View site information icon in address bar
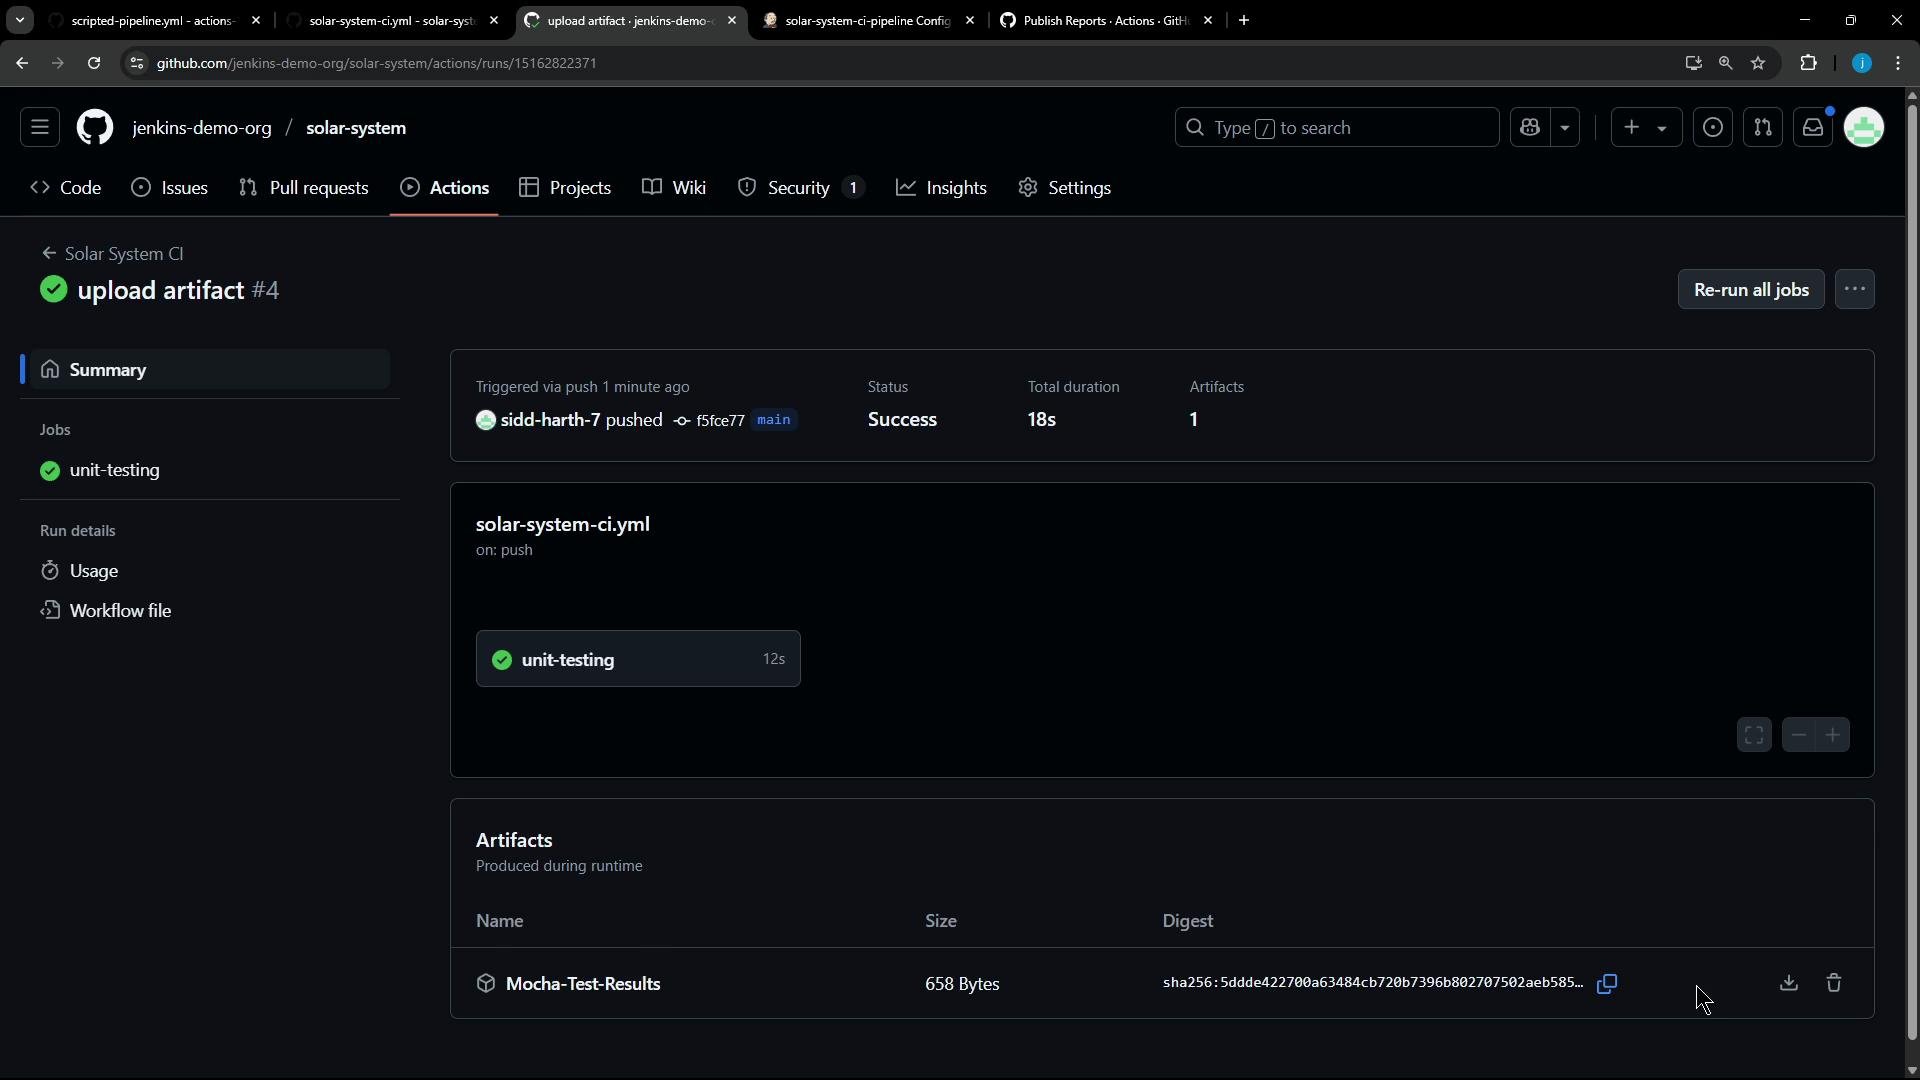This screenshot has width=1920, height=1080. point(137,63)
